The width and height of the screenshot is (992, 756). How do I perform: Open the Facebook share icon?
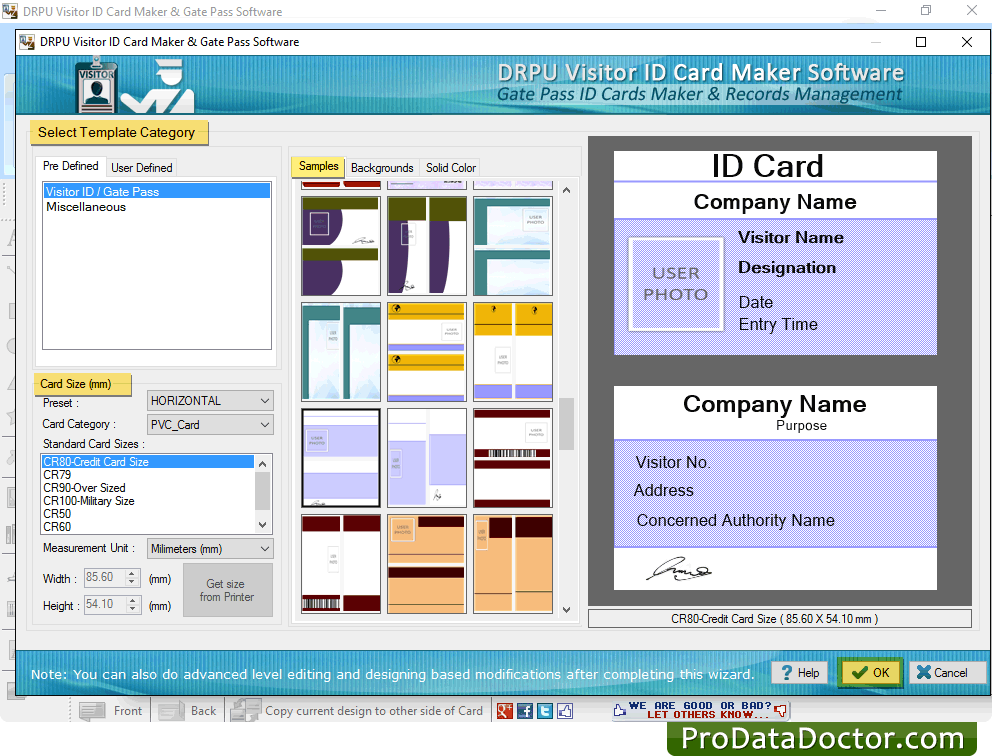[524, 710]
